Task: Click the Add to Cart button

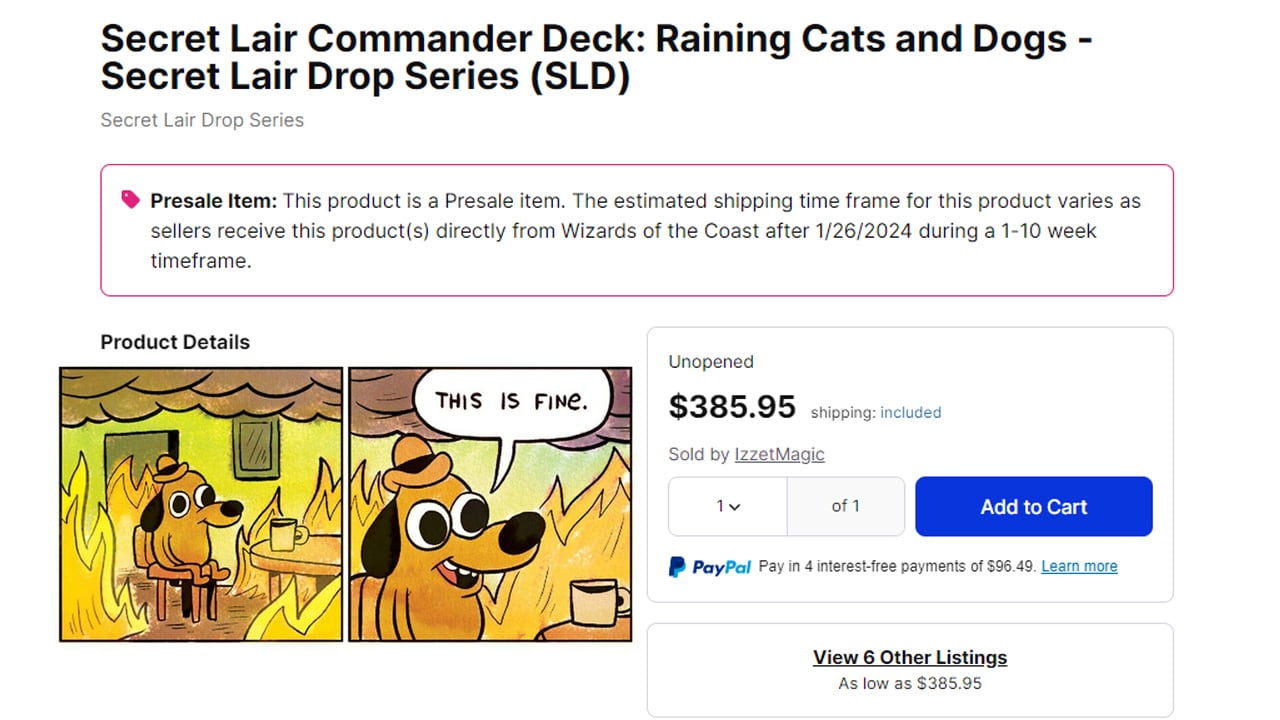Action: pos(1033,506)
